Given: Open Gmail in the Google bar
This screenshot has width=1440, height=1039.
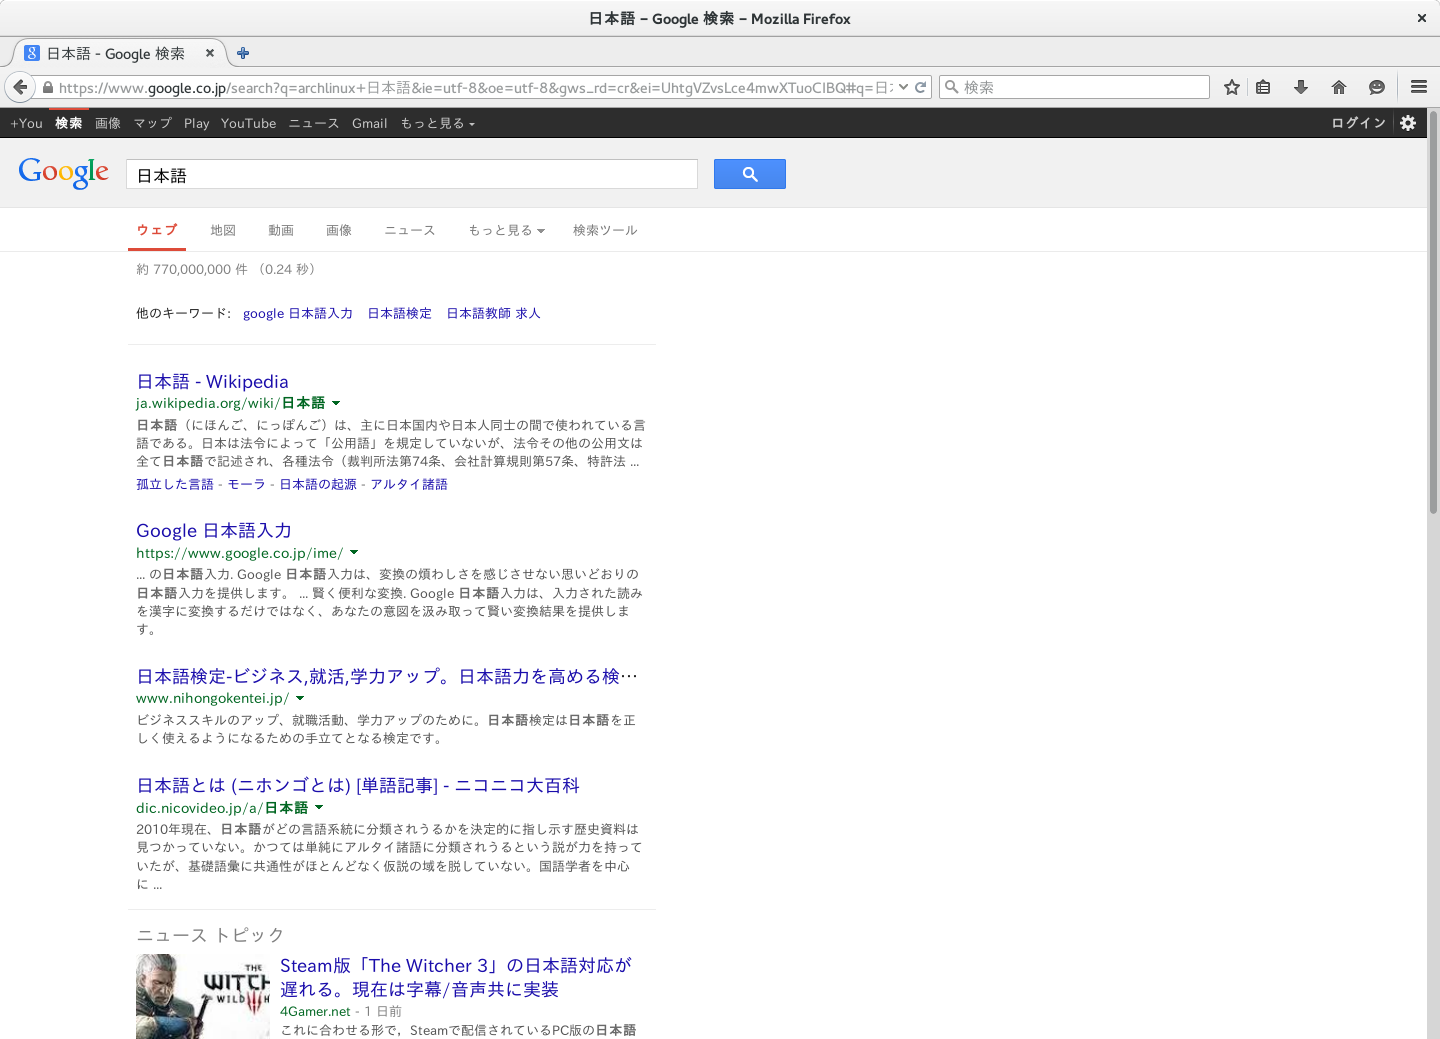Looking at the screenshot, I should pyautogui.click(x=370, y=123).
